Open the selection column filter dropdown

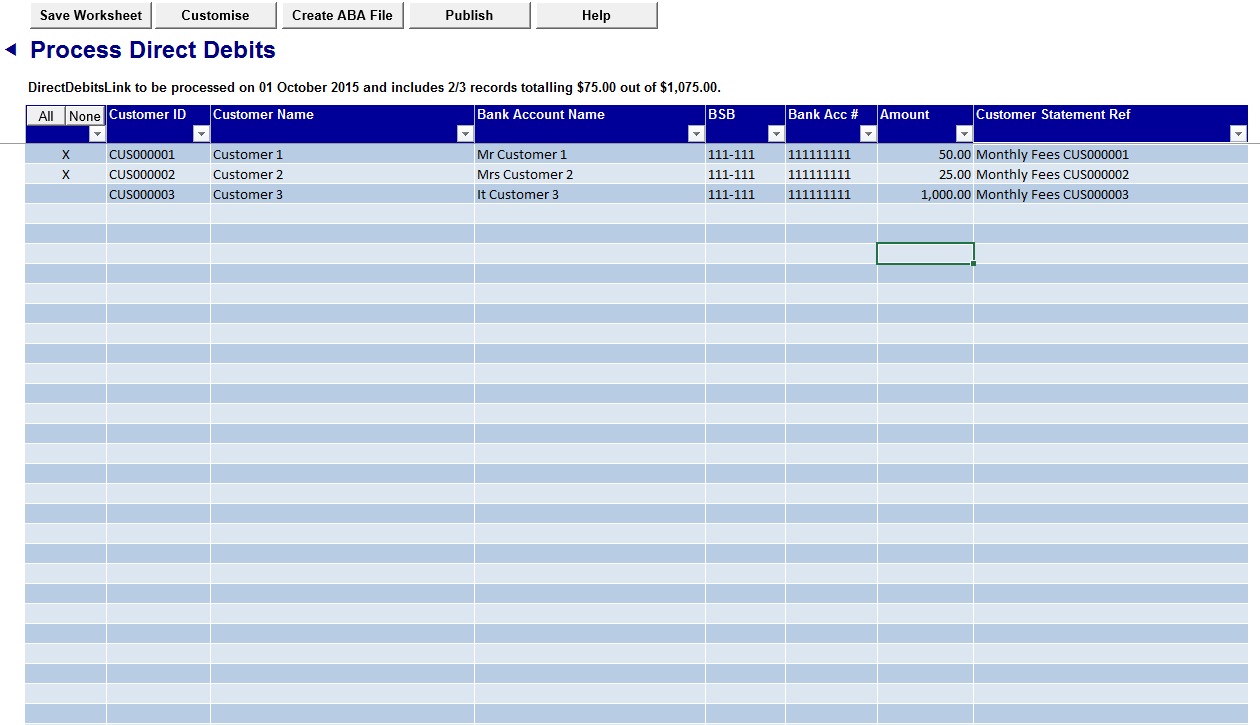click(97, 133)
